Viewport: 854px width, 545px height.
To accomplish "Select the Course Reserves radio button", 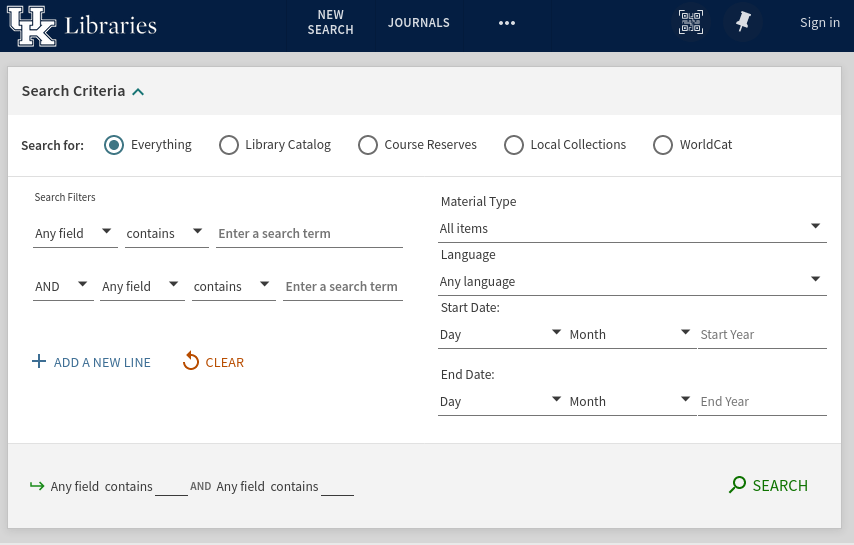I will click(x=368, y=145).
